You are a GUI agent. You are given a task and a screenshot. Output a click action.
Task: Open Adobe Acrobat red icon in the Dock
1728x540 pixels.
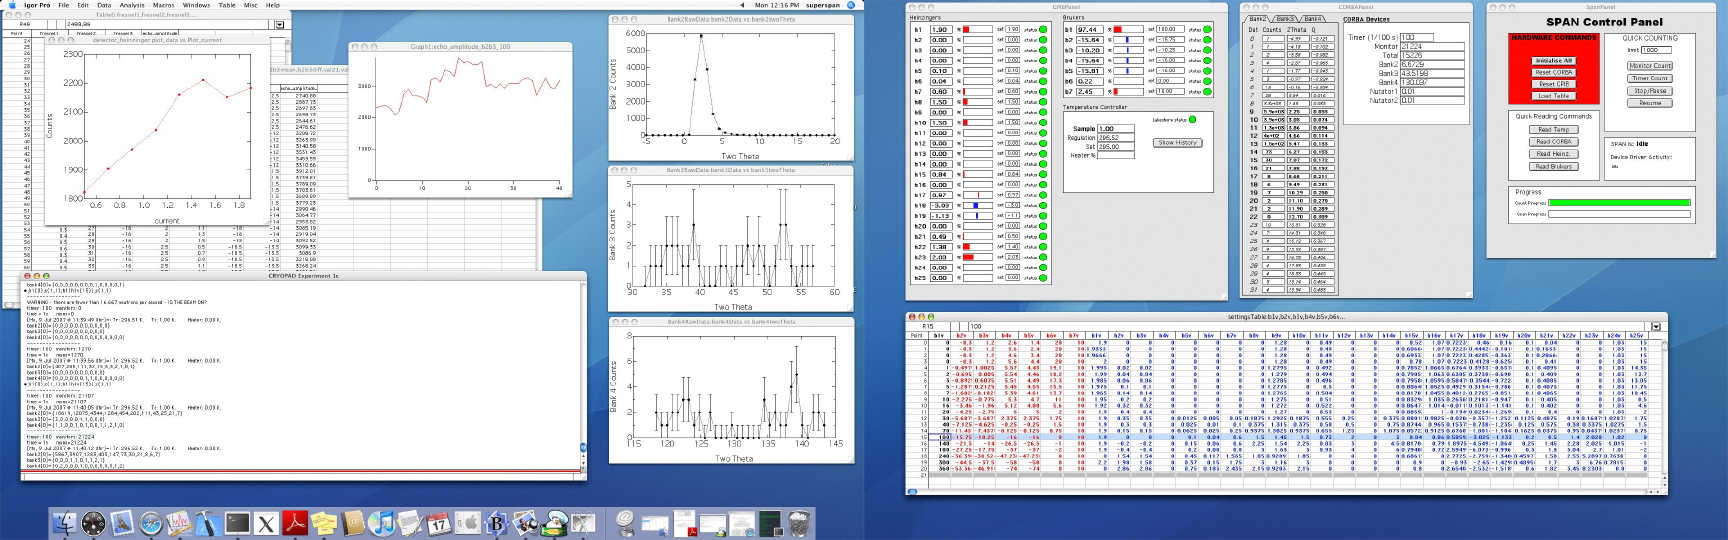(x=296, y=522)
